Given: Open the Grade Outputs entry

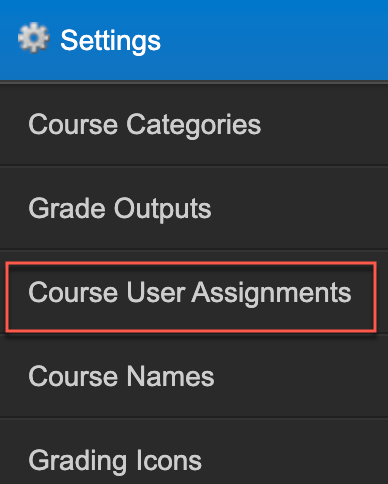Looking at the screenshot, I should pos(194,209).
